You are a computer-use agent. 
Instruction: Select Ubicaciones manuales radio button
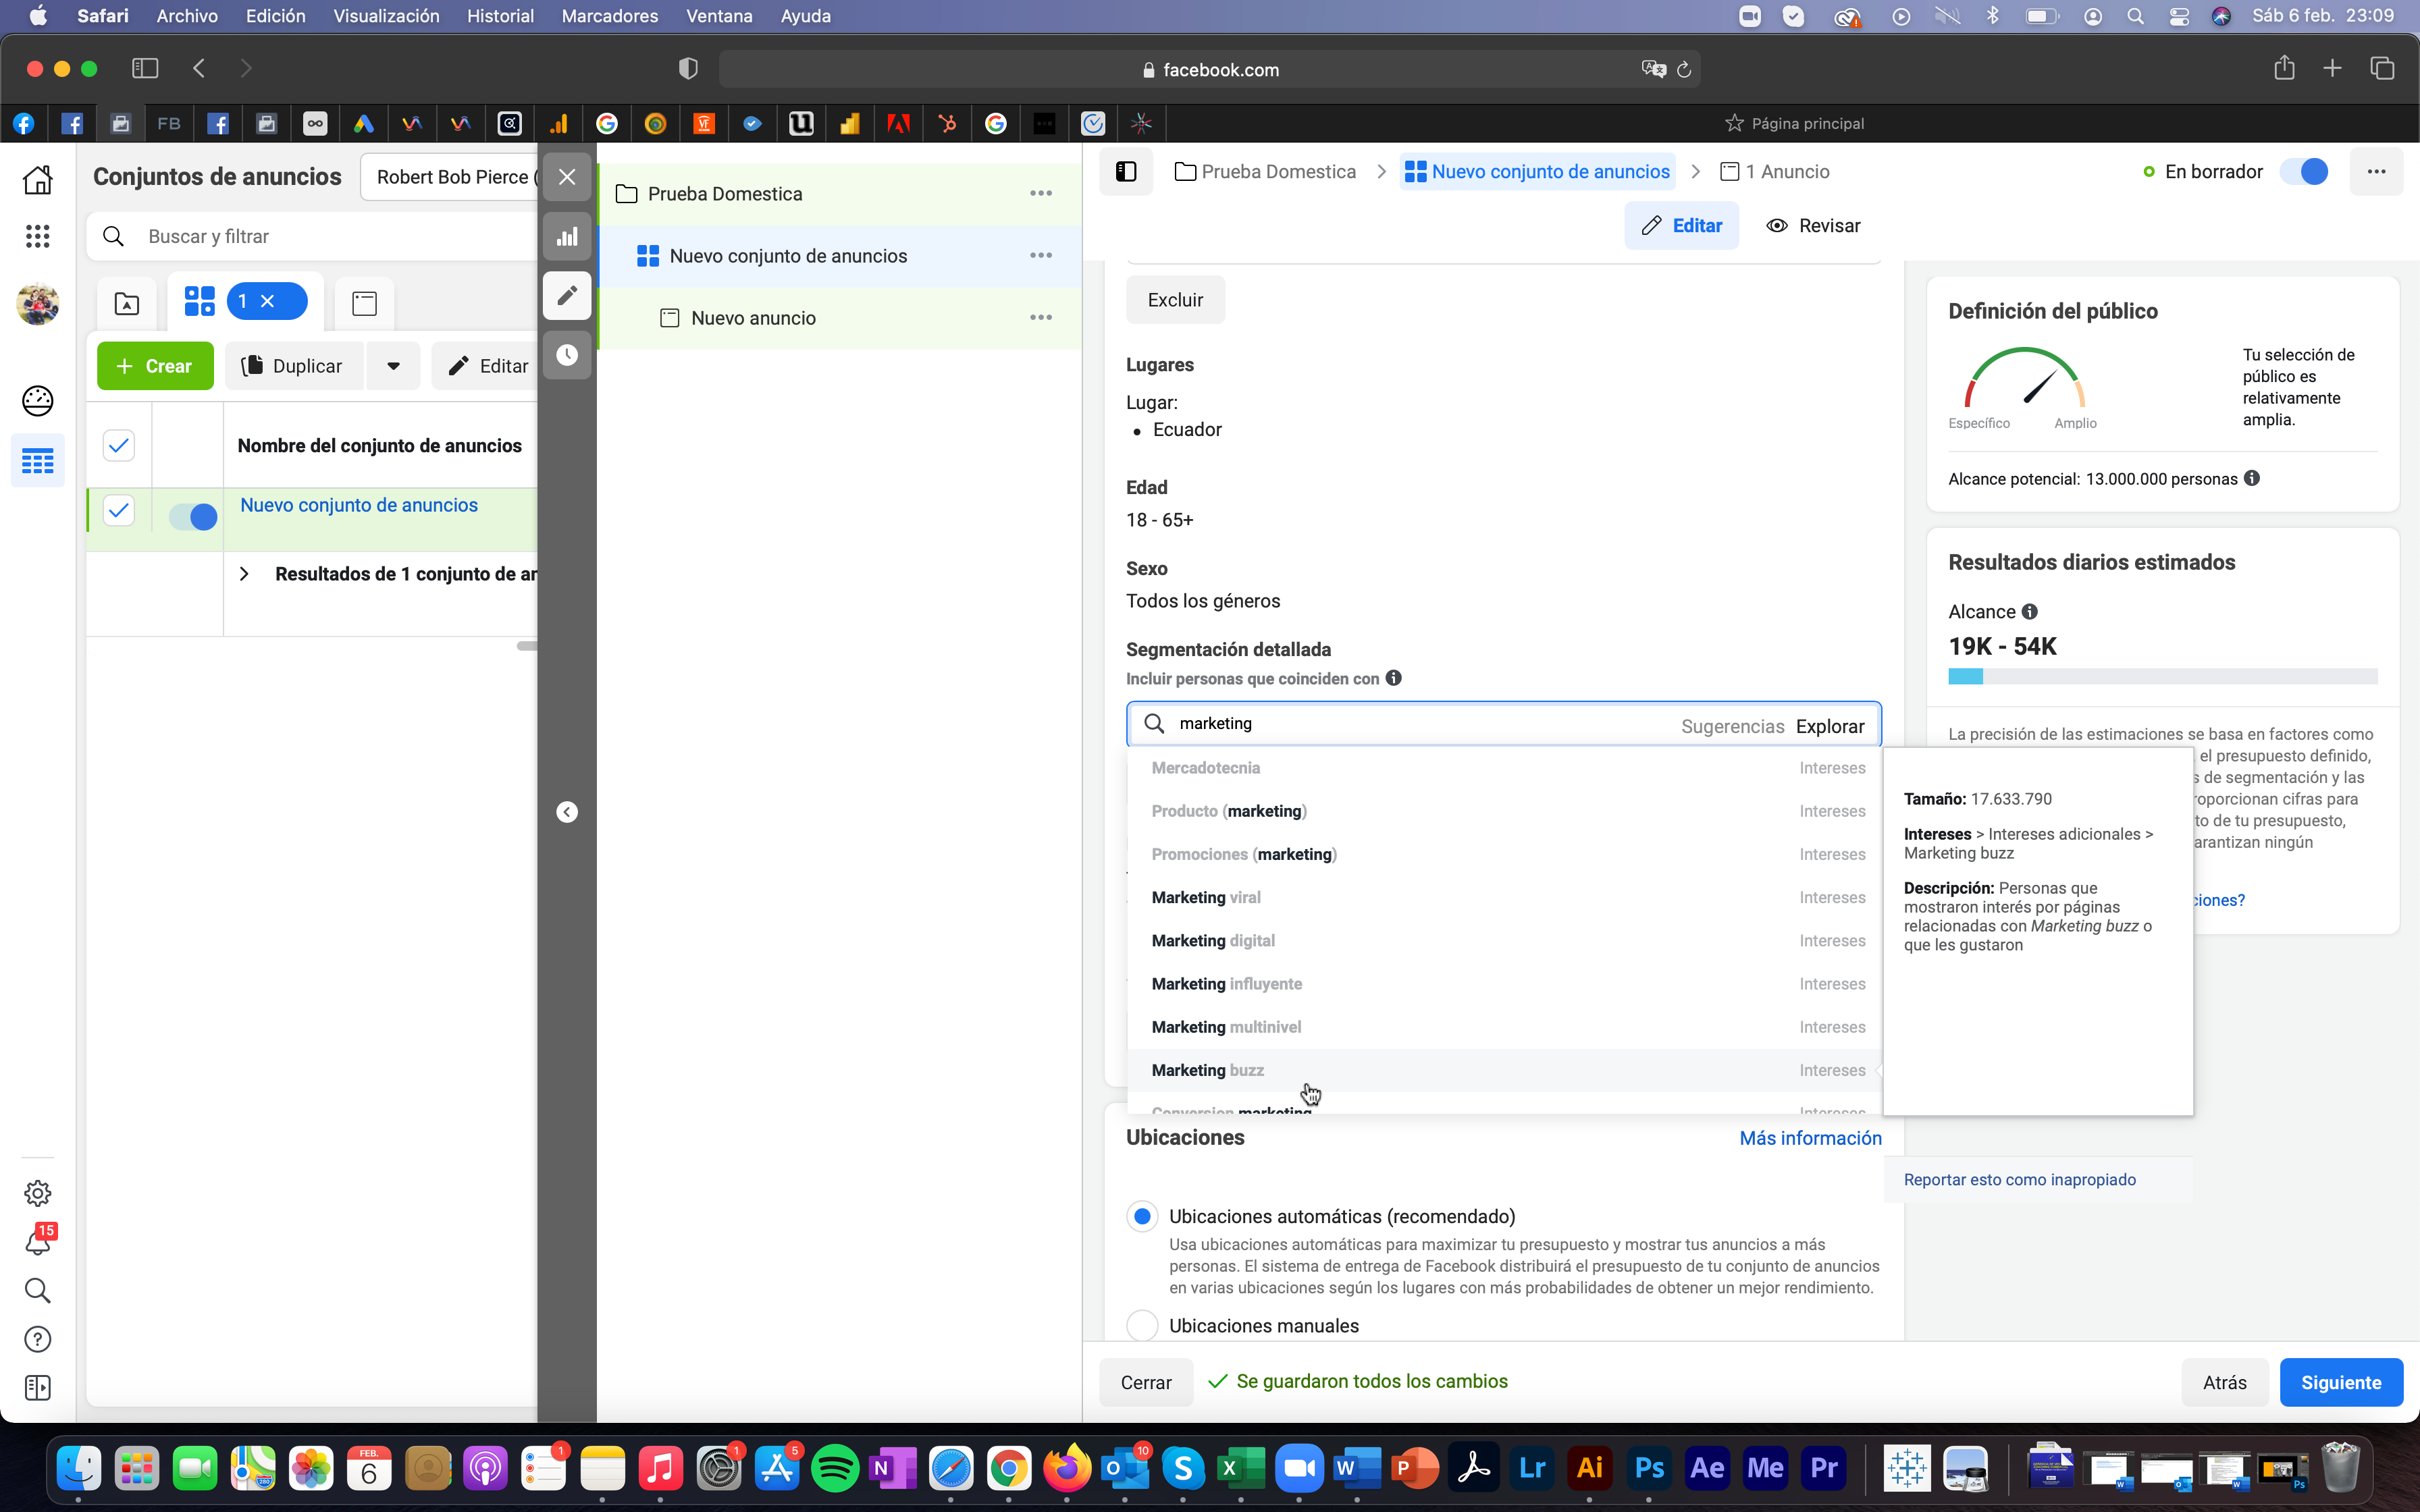[x=1142, y=1325]
